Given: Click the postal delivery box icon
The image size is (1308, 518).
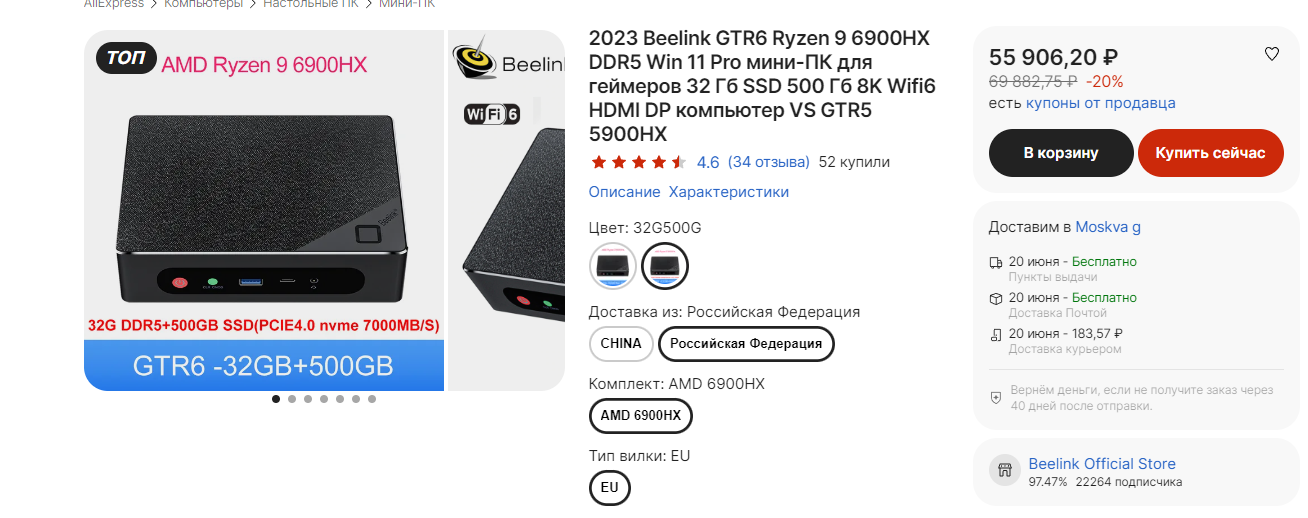Looking at the screenshot, I should click(995, 298).
